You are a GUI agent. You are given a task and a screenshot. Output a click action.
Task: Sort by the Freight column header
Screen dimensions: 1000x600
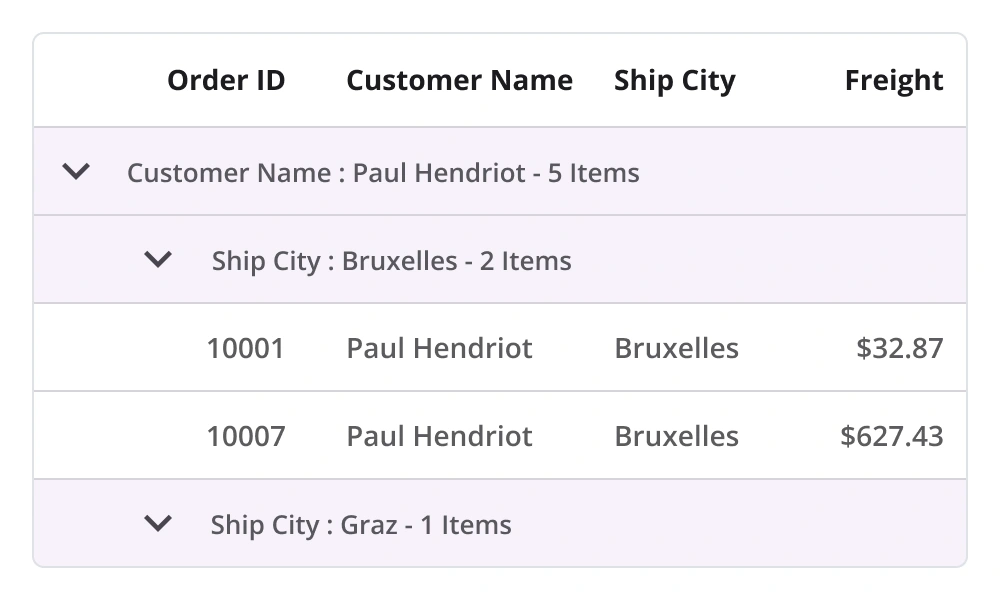[x=893, y=80]
